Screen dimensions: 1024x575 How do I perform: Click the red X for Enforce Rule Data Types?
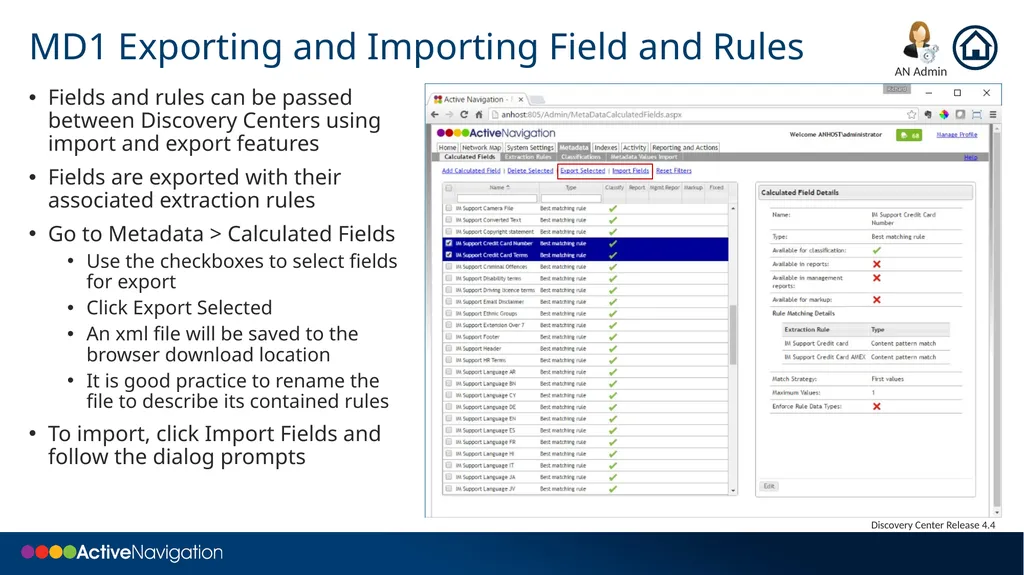[876, 406]
